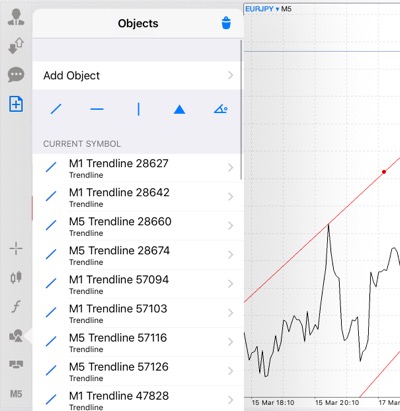The image size is (400, 411).
Task: Open the M5 timeframe selector in sidebar
Action: pyautogui.click(x=16, y=394)
